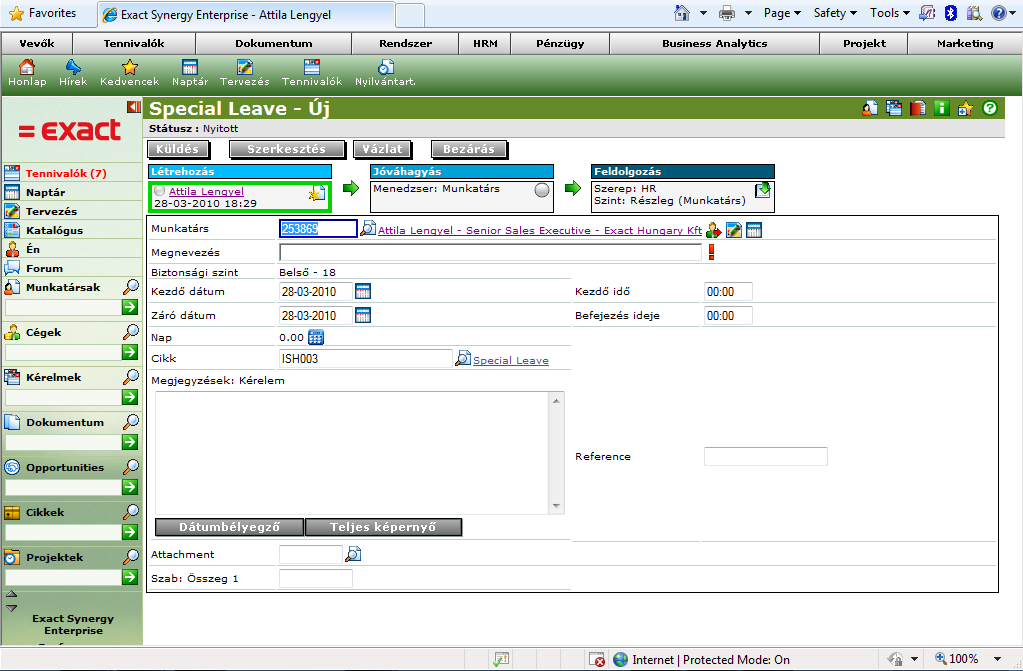
Task: Open the HRM menu
Action: (485, 44)
